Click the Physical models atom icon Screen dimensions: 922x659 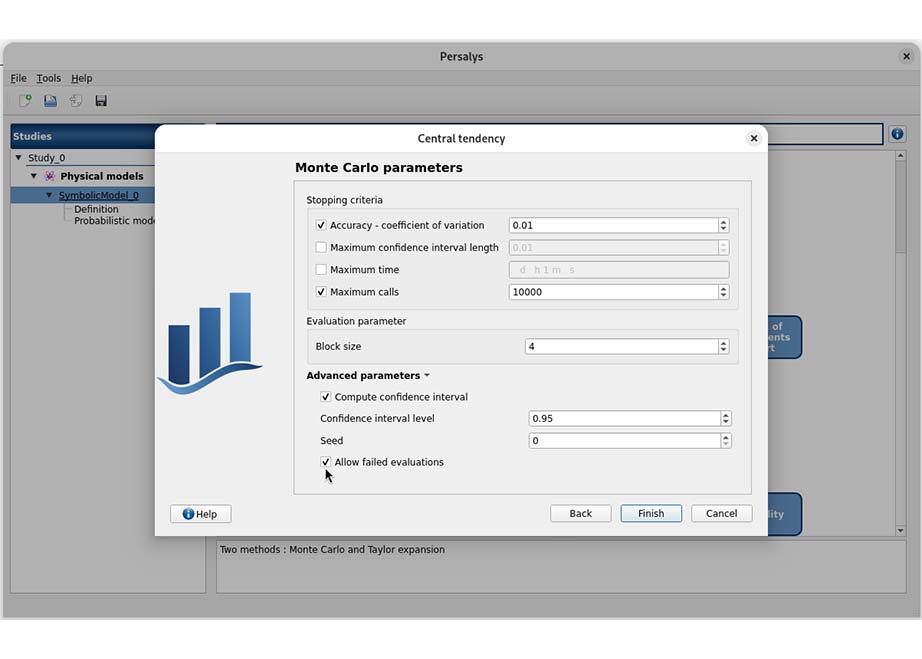[x=50, y=176]
